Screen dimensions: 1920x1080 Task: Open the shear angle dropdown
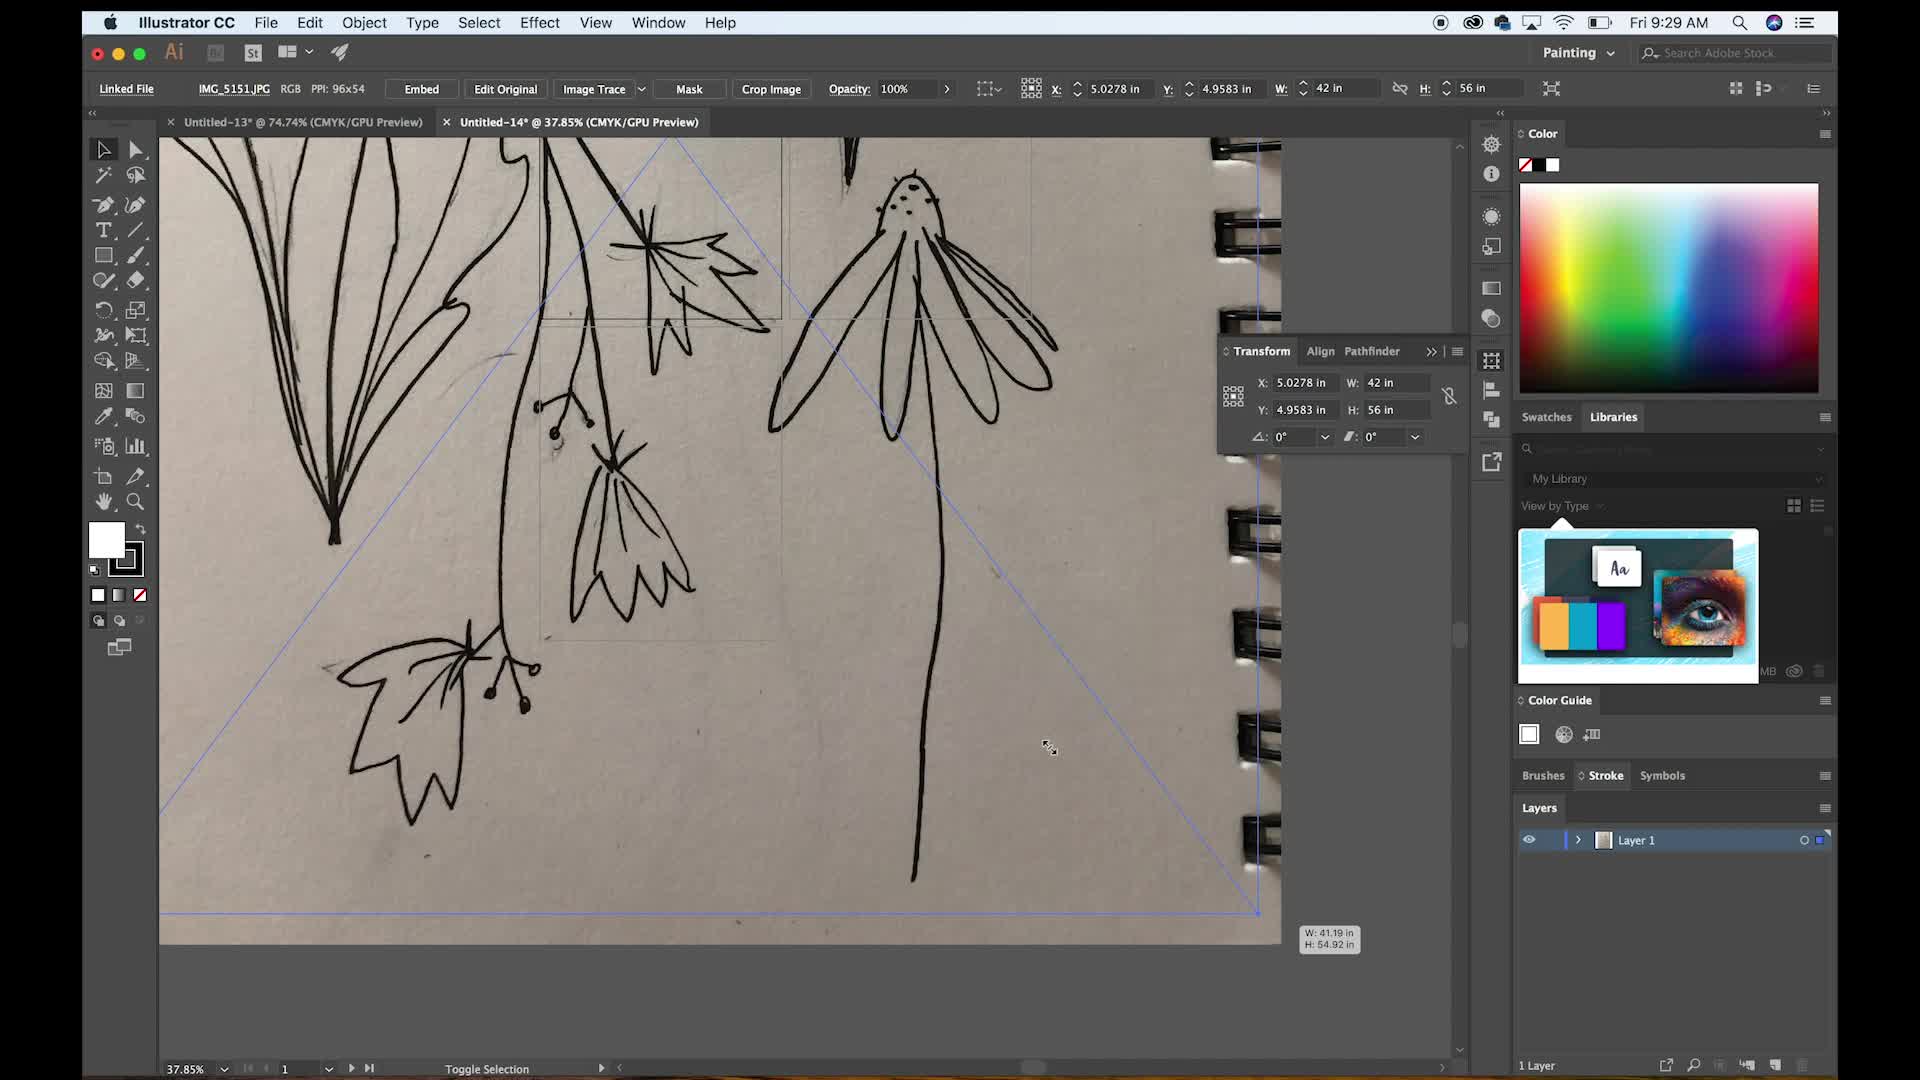click(1415, 437)
